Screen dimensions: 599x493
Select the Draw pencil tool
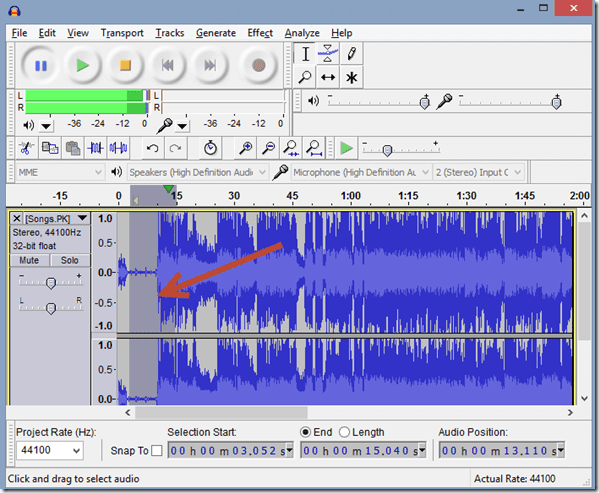click(x=351, y=53)
